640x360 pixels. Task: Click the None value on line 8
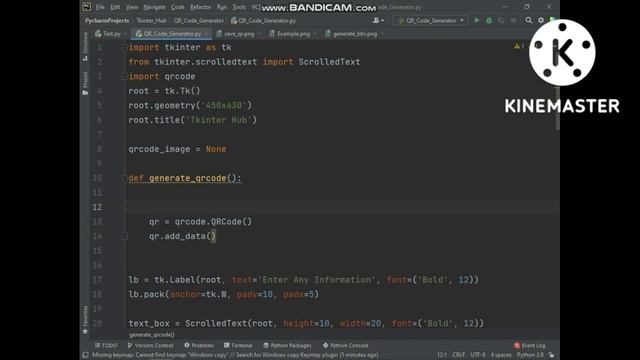[216, 149]
